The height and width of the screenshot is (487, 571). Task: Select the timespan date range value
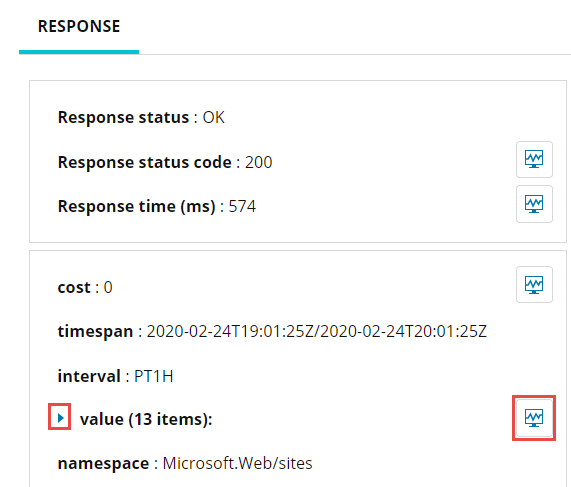click(x=316, y=331)
